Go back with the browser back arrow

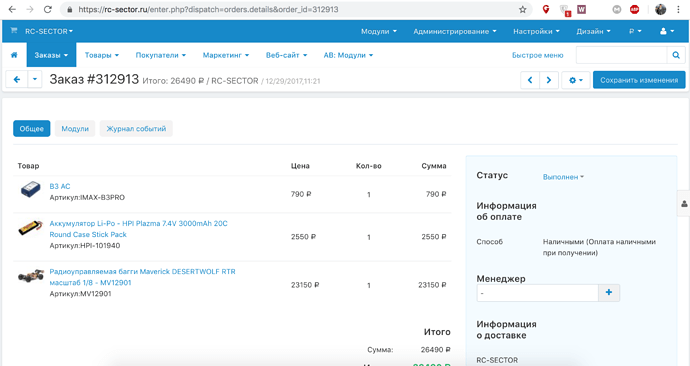[12, 9]
